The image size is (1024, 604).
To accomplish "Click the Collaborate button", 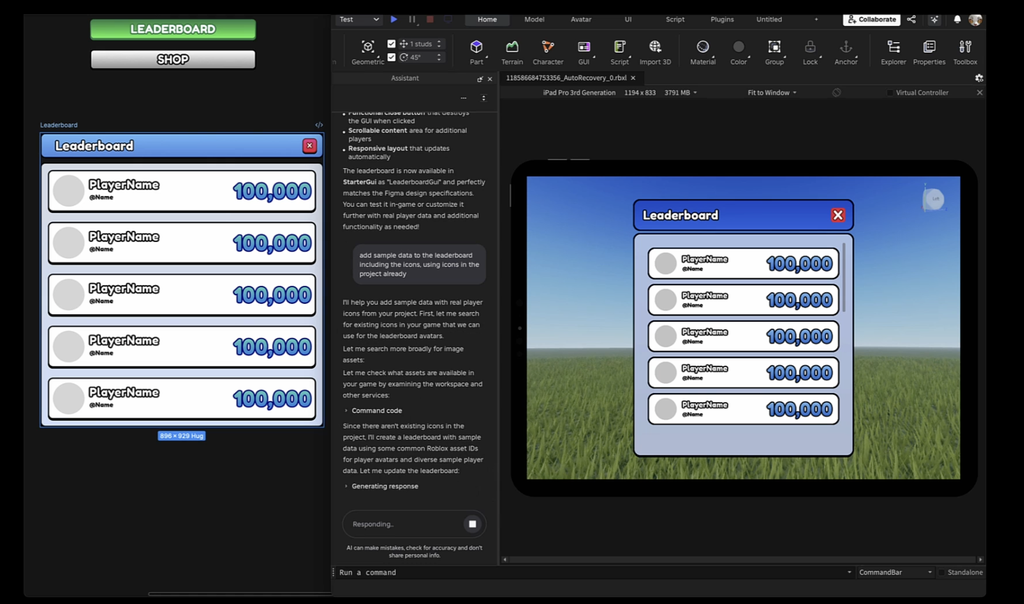I will pos(872,19).
